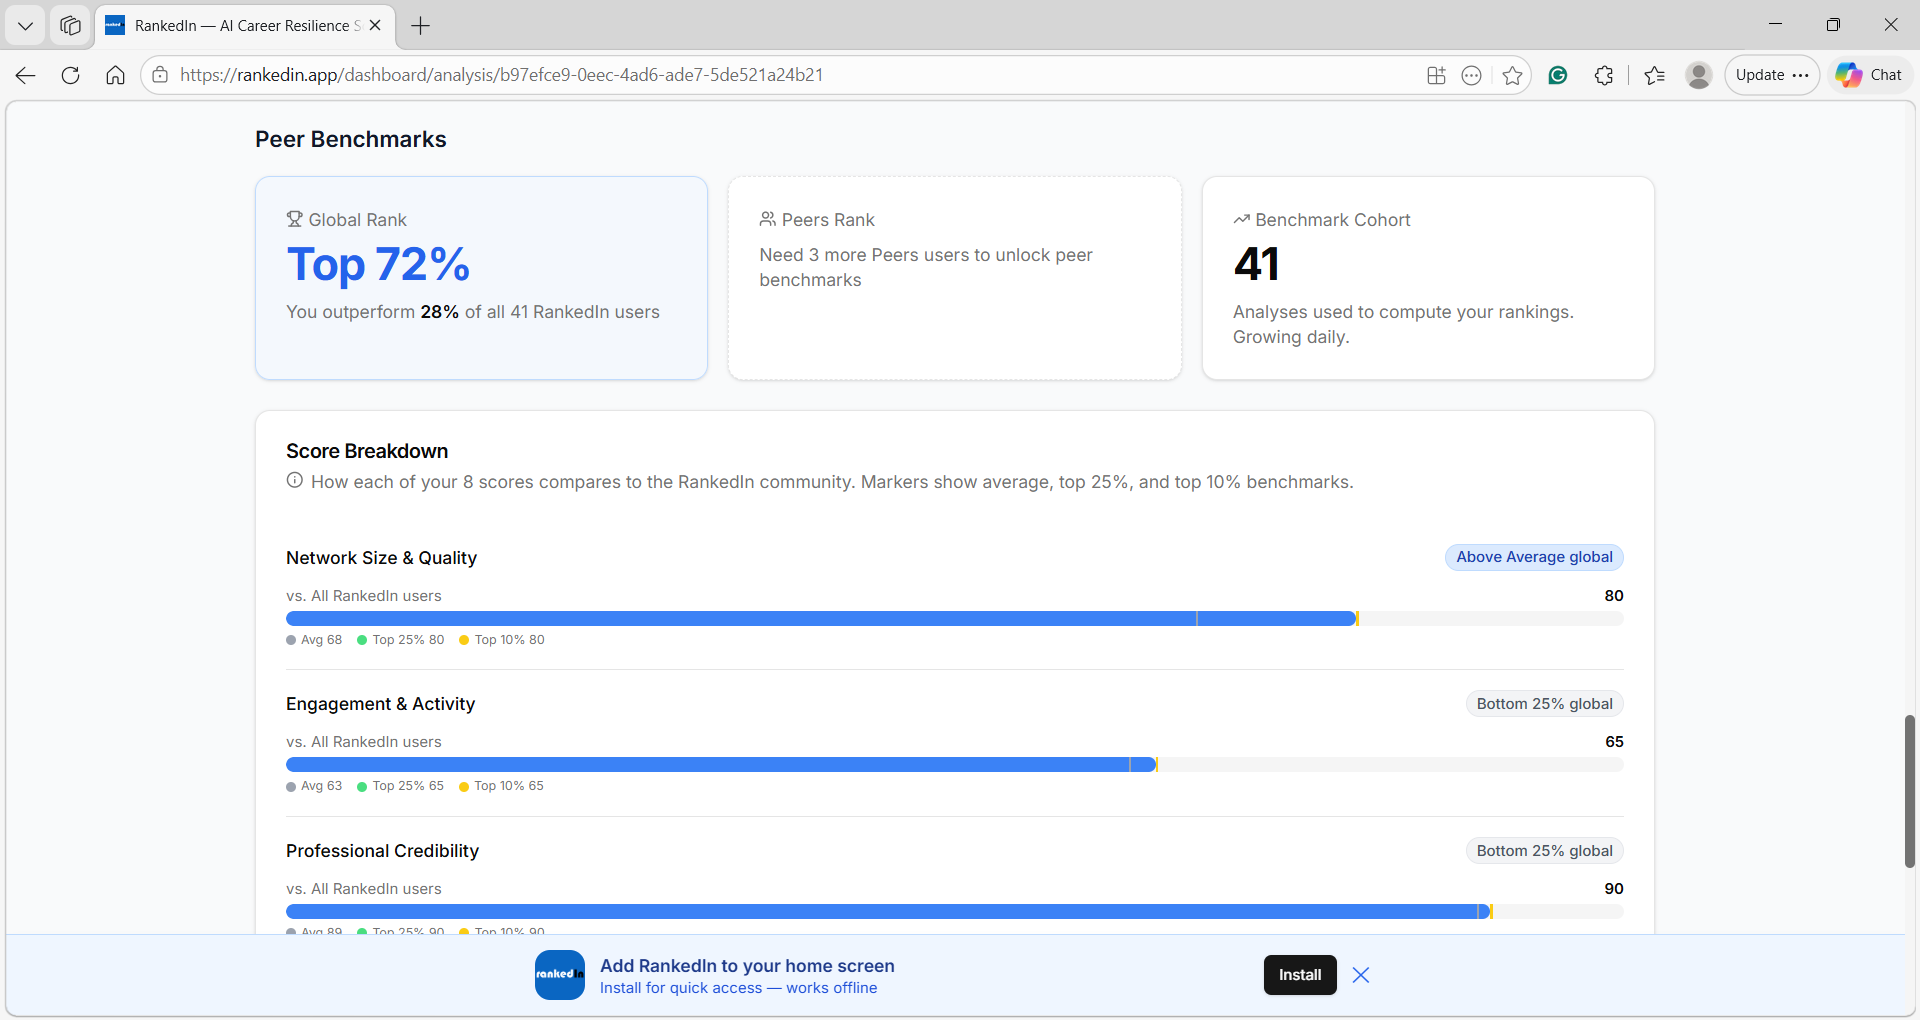This screenshot has height=1020, width=1920.
Task: Click the Score Breakdown info icon
Action: point(295,480)
